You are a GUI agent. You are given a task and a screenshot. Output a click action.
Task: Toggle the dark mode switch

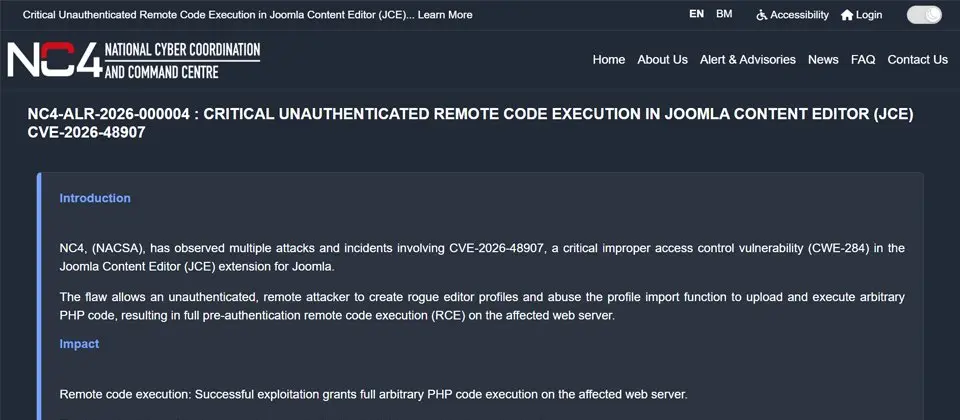(x=924, y=15)
